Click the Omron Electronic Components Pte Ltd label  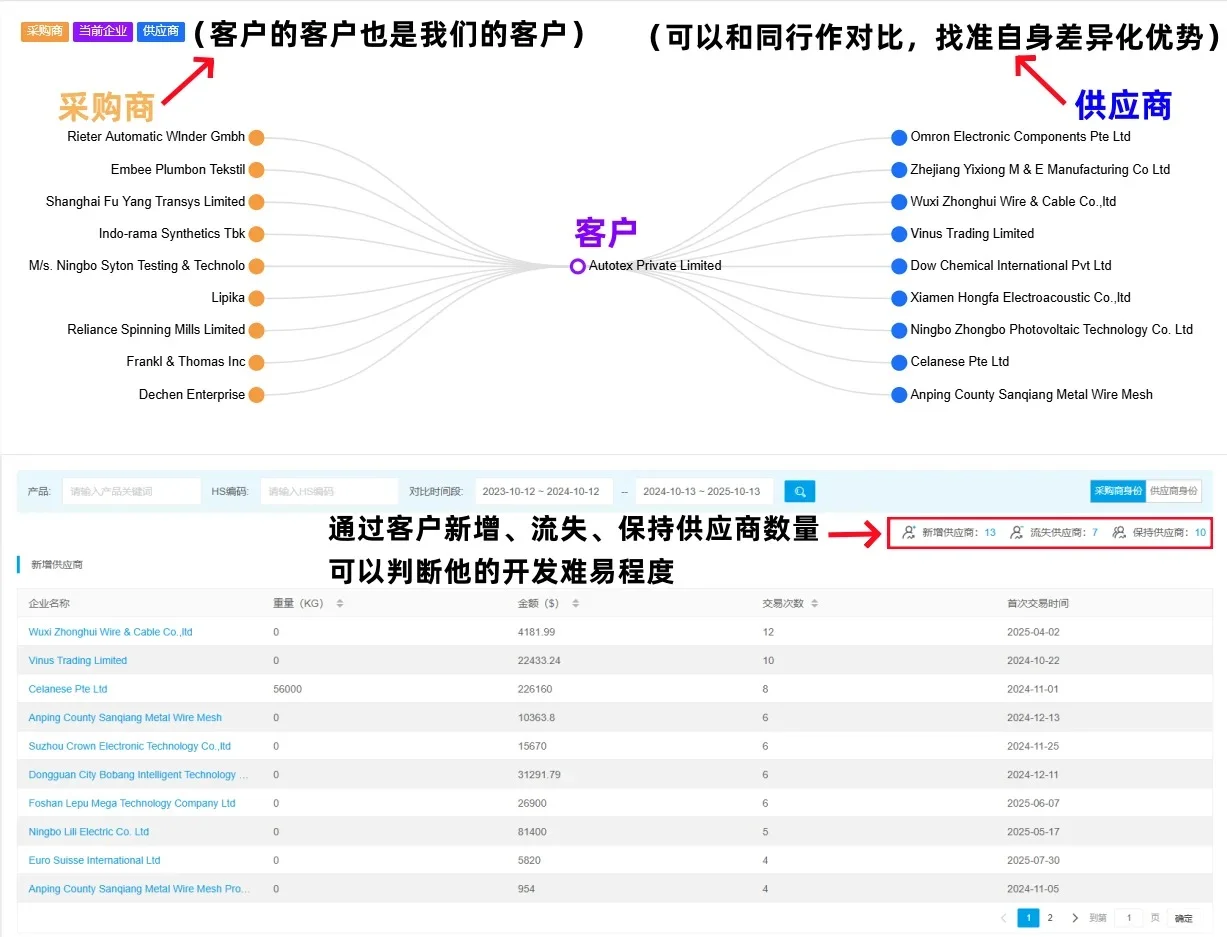[1020, 137]
